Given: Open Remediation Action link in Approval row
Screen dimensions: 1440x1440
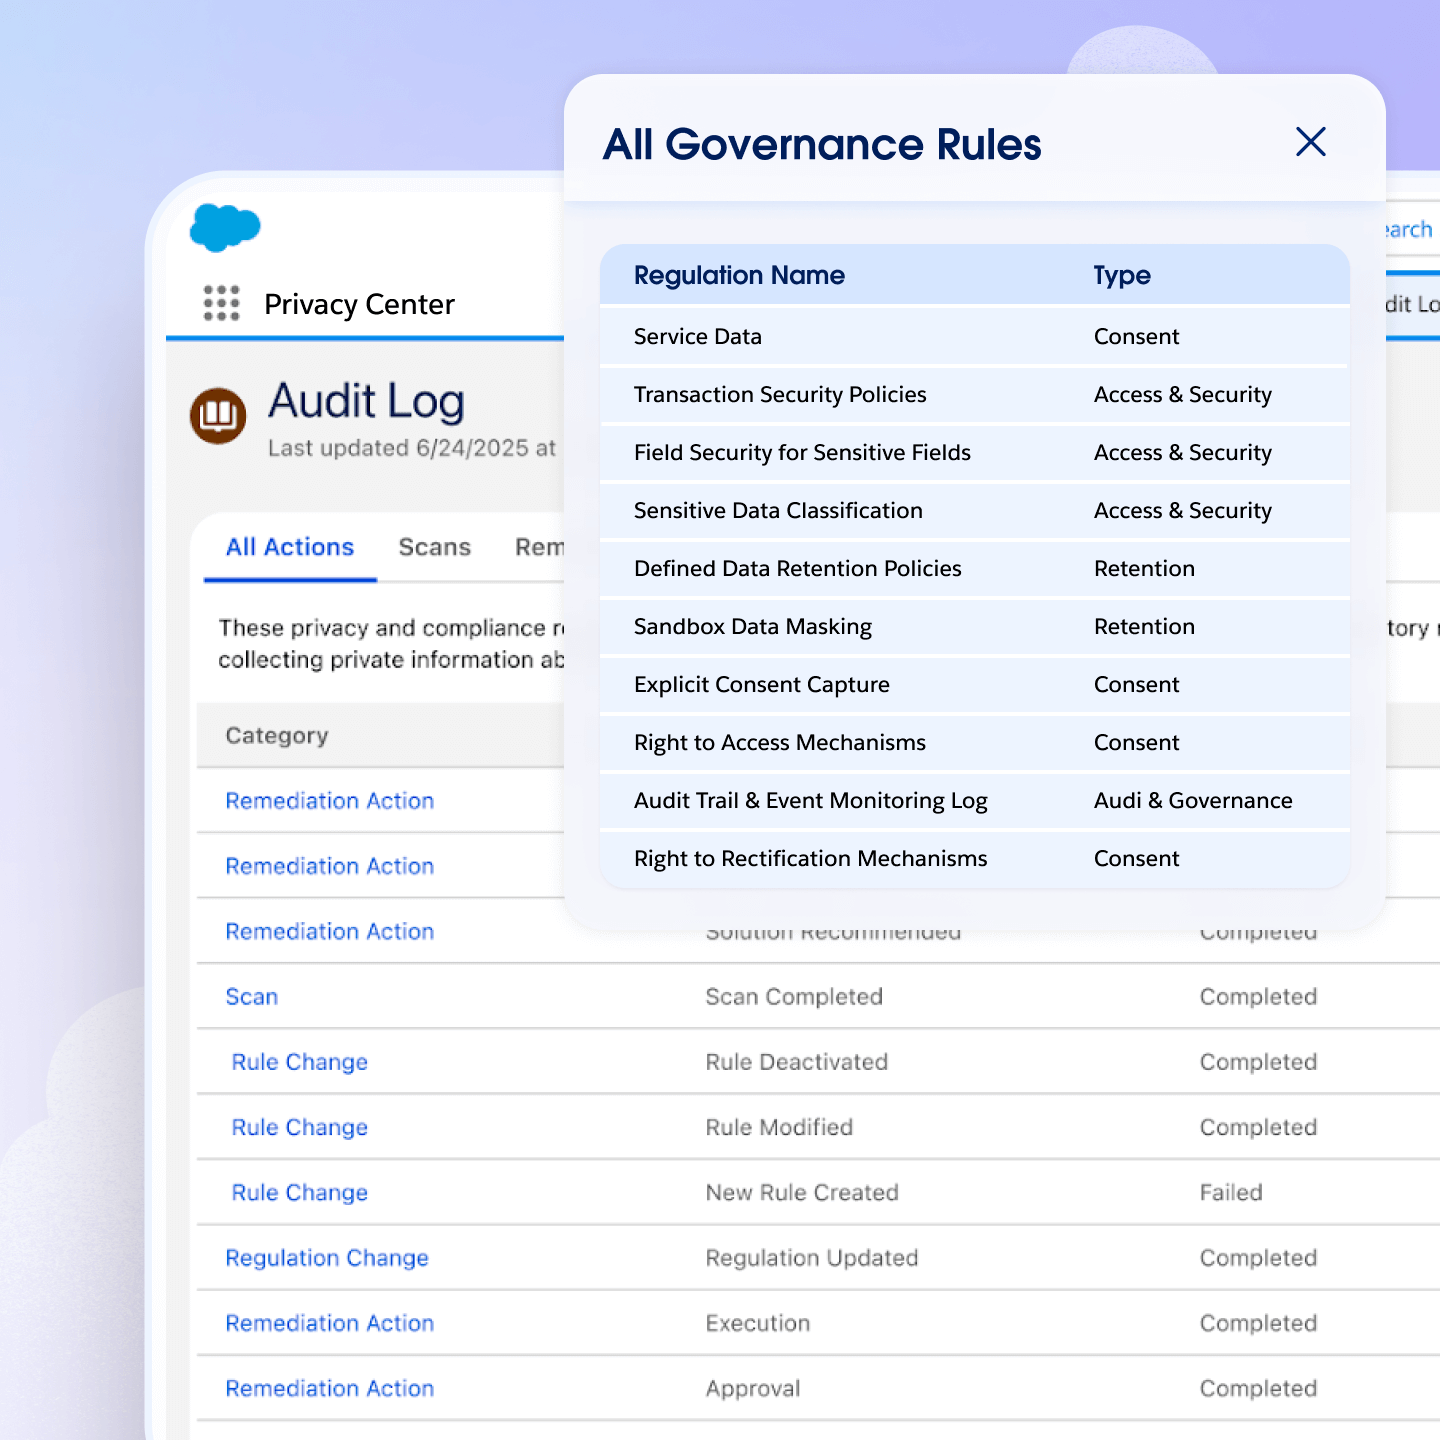Looking at the screenshot, I should click(x=330, y=1388).
